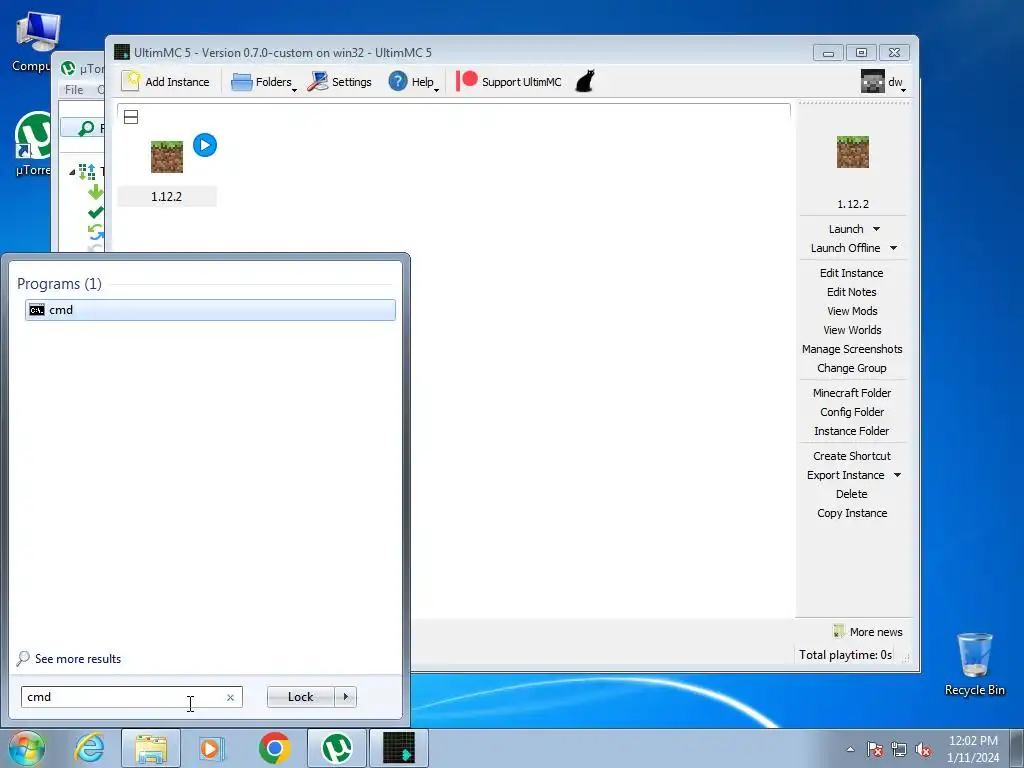This screenshot has height=768, width=1024.
Task: Click the Lock button in Start menu
Action: tap(300, 697)
